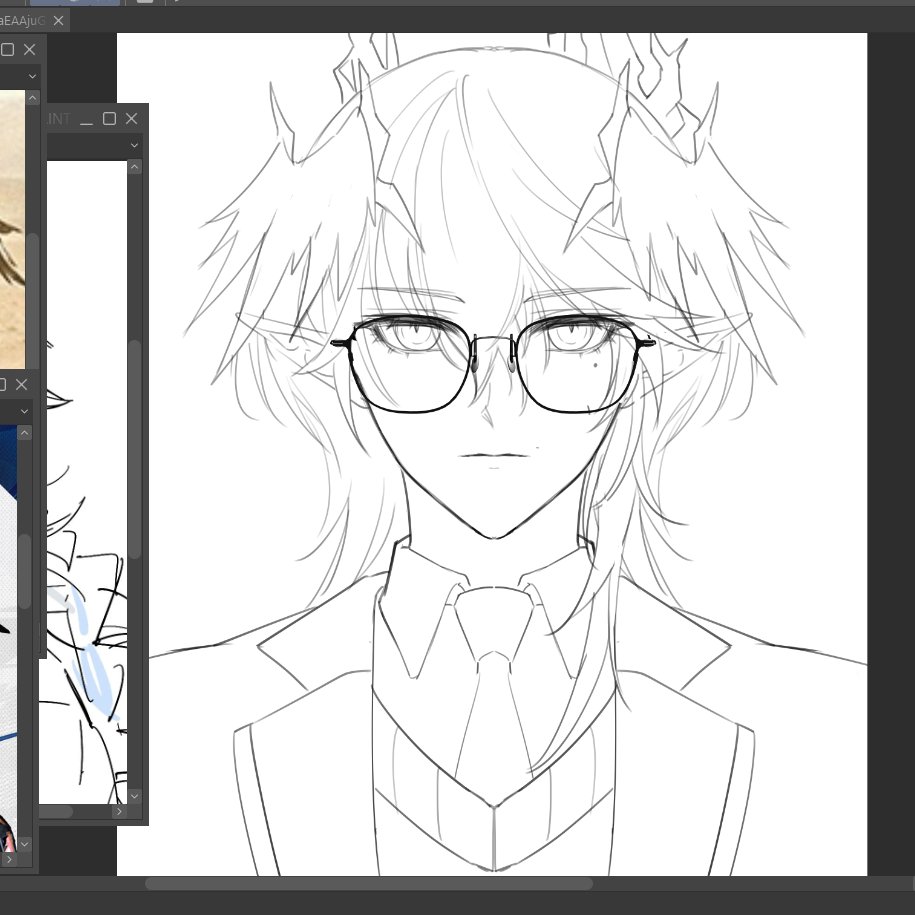Maximize the INT sketch window
The image size is (915, 915).
(x=109, y=119)
